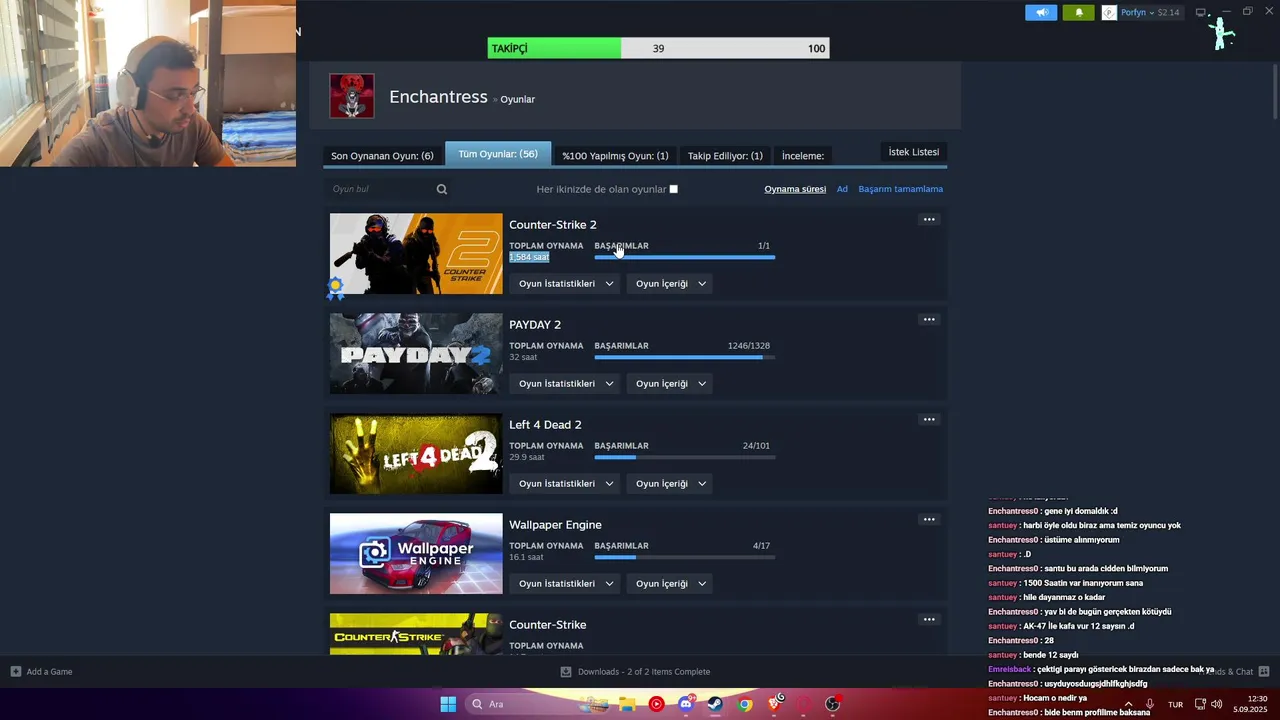1280x720 pixels.
Task: Open the Left 4 Dead 2 title link
Action: 545,425
